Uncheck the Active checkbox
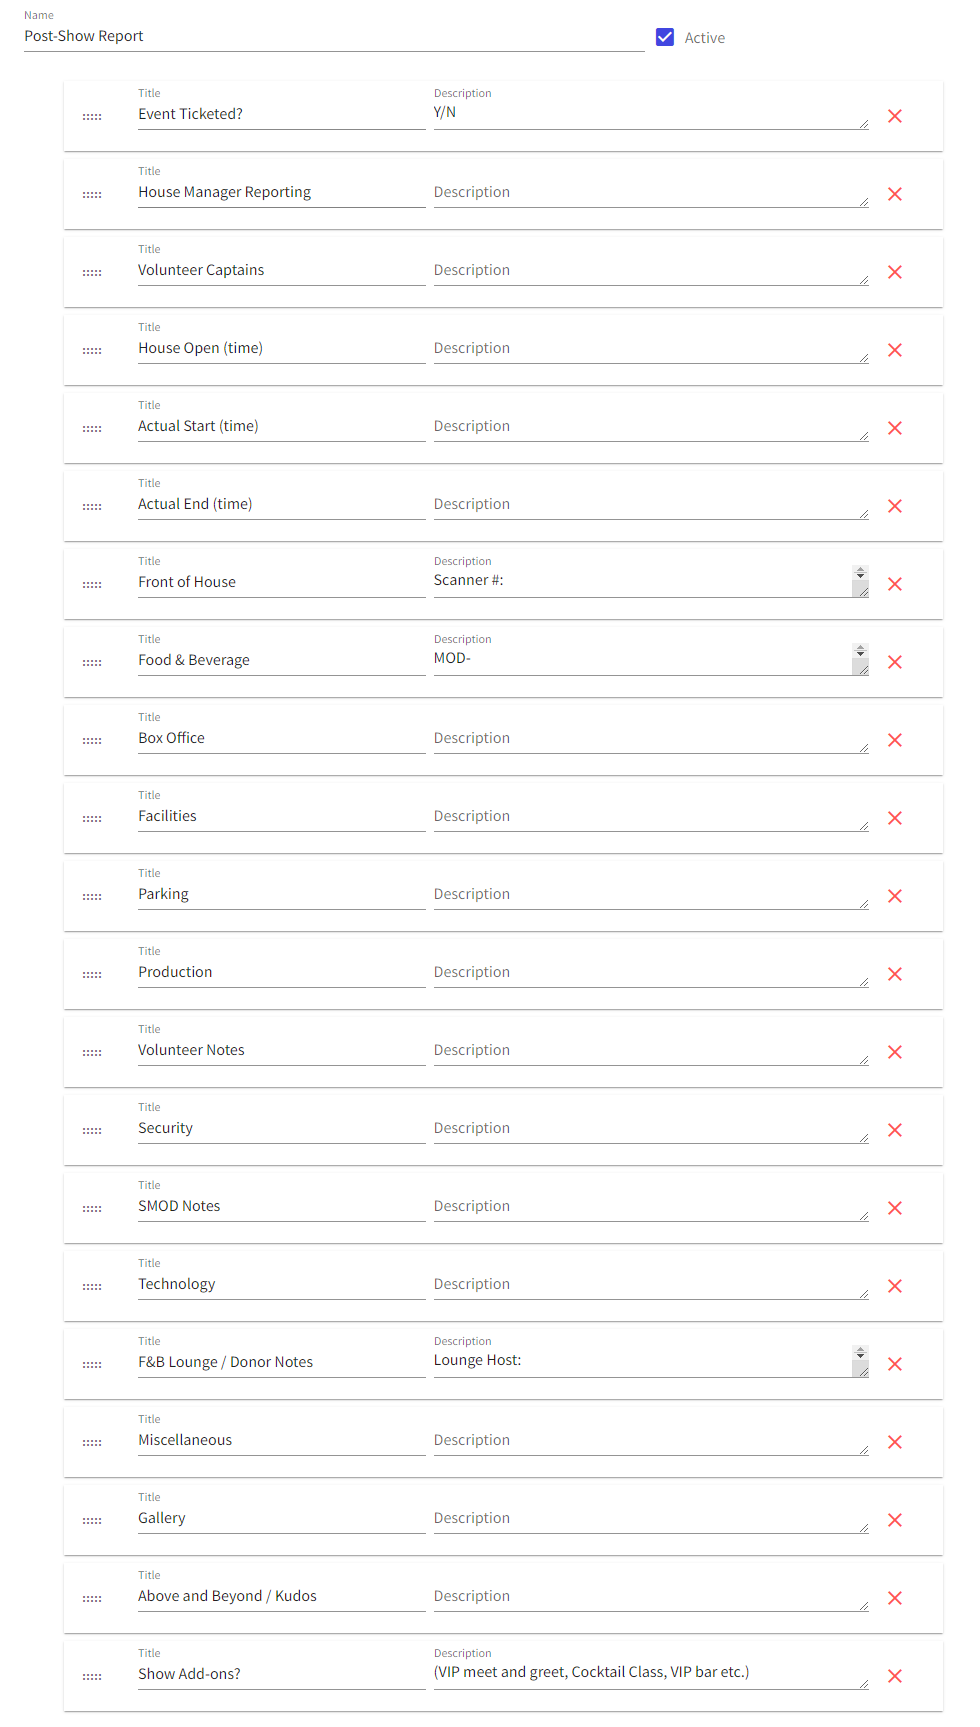980x1727 pixels. (x=665, y=37)
